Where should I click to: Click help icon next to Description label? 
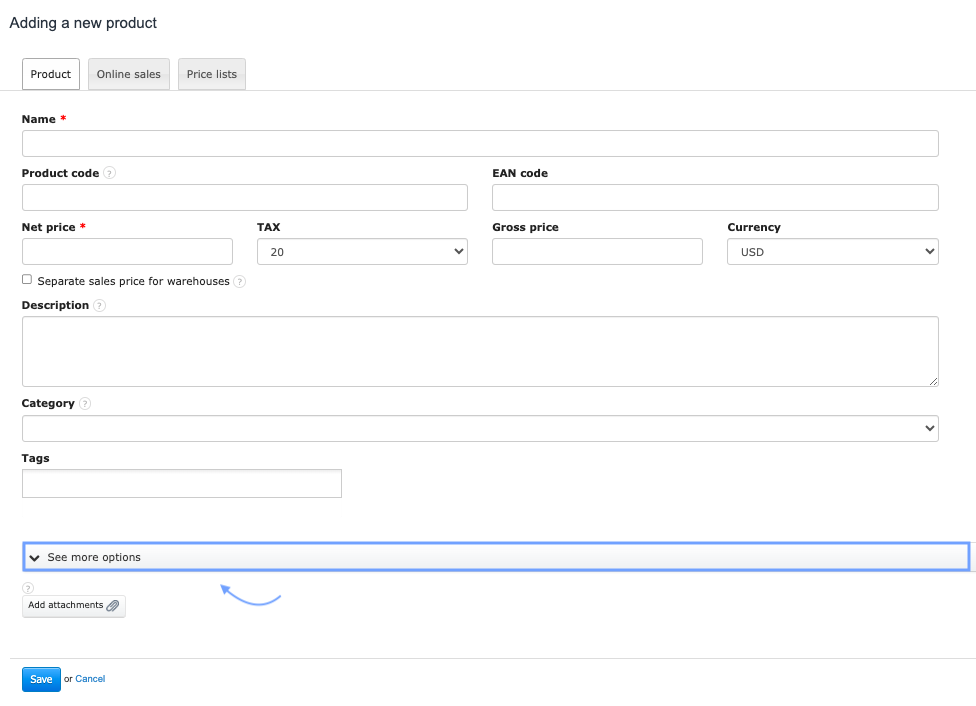tap(100, 306)
